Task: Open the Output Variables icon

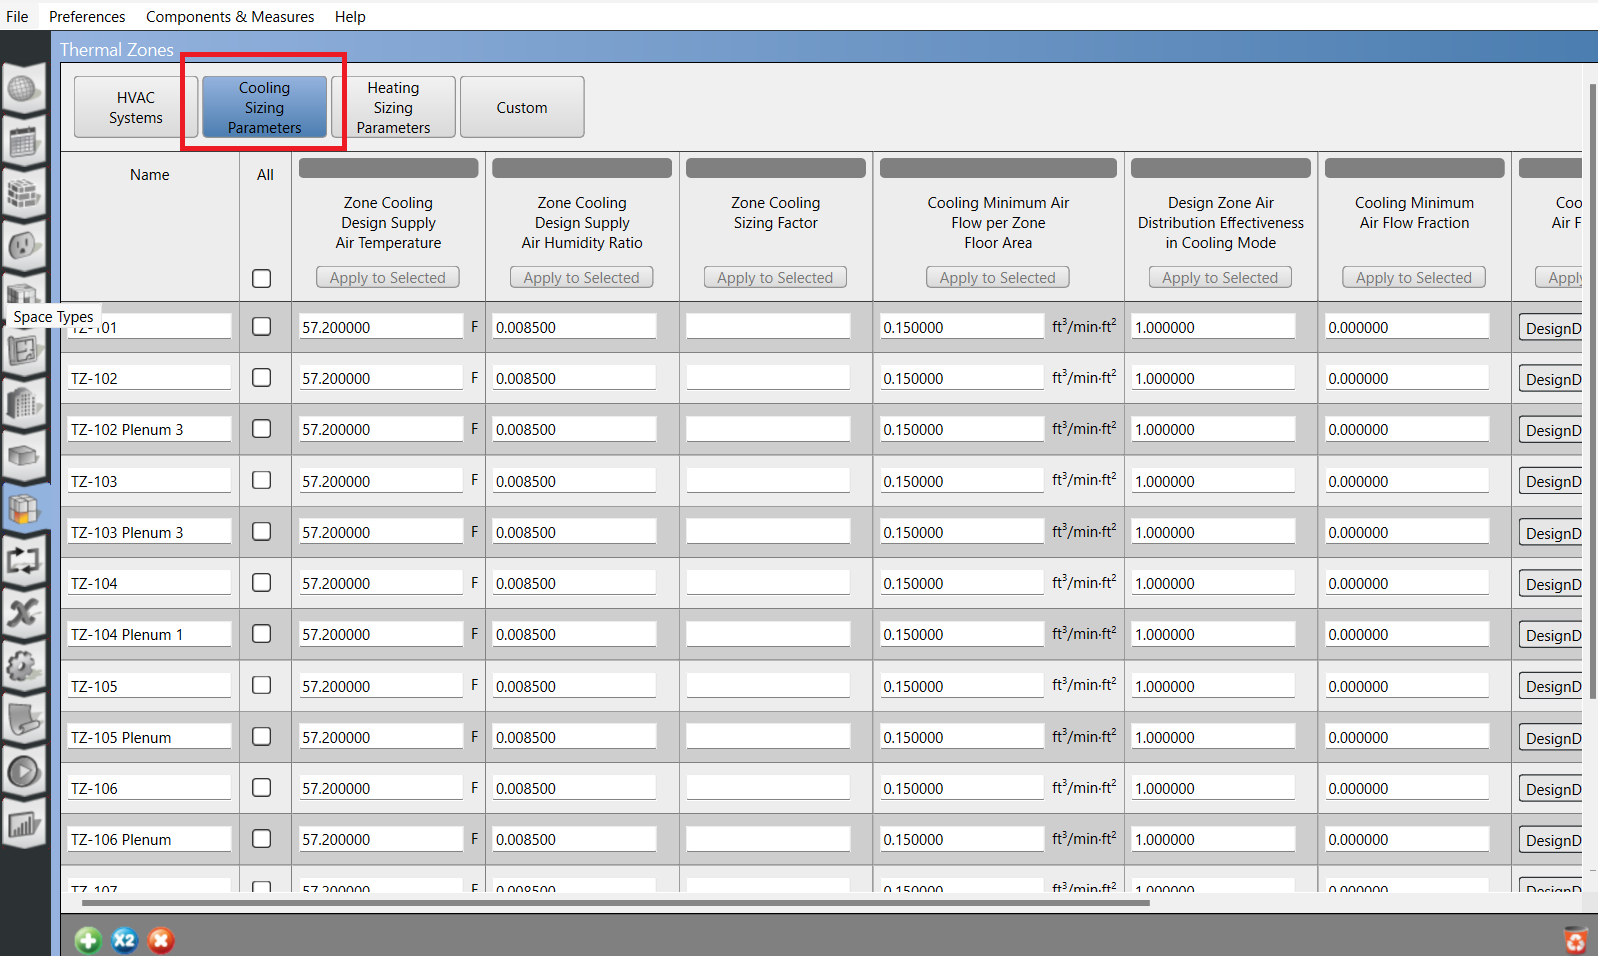Action: click(24, 613)
